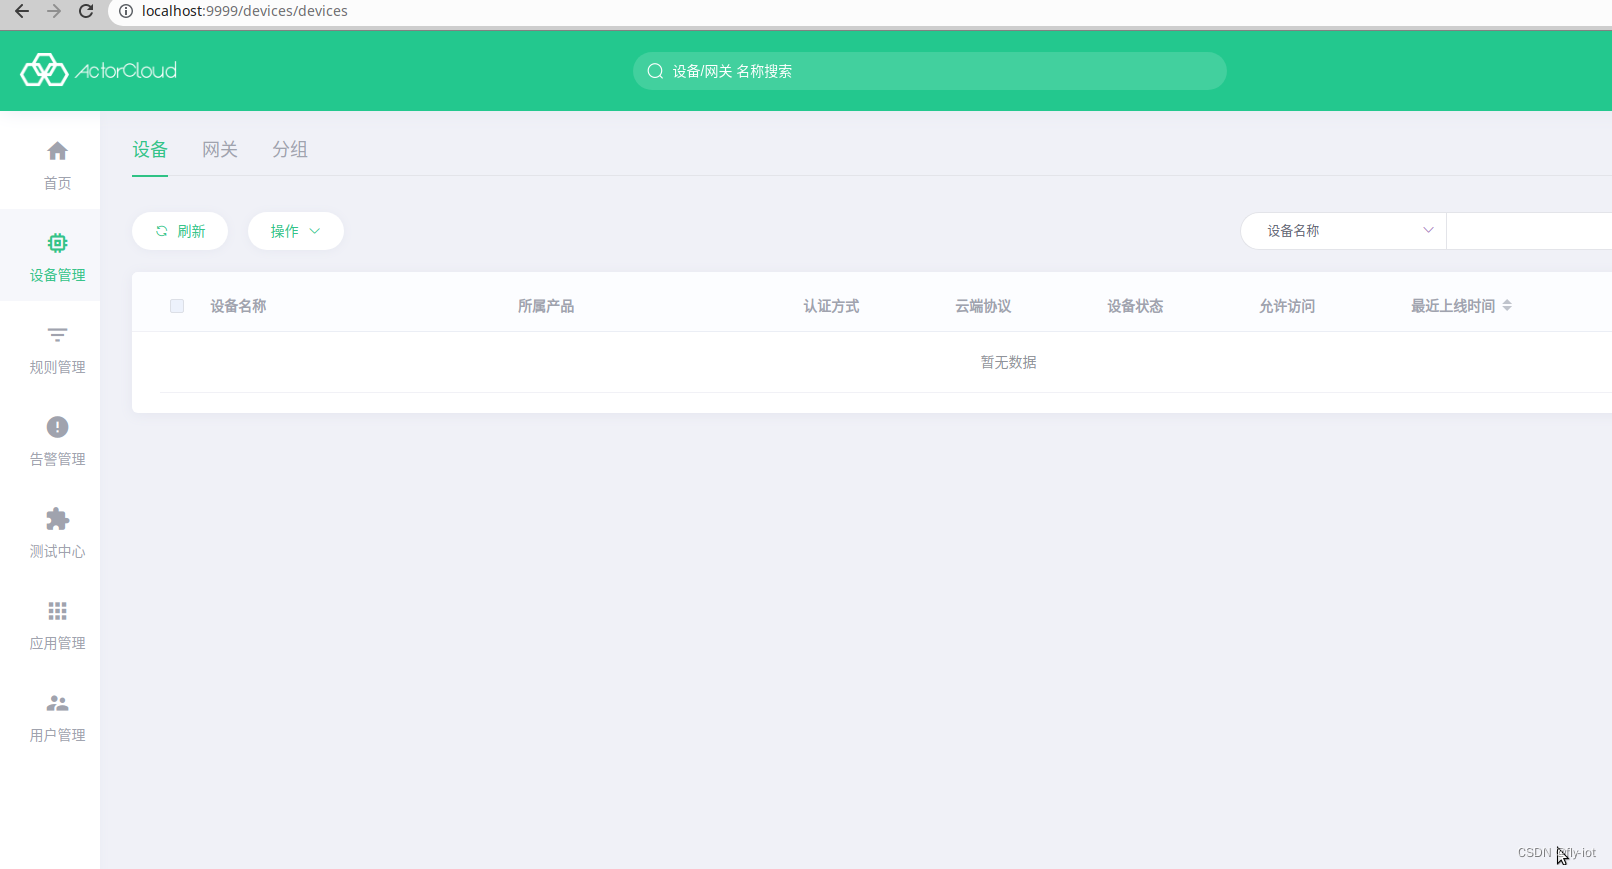Switch to the 网关 tab
This screenshot has height=869, width=1612.
(x=220, y=149)
